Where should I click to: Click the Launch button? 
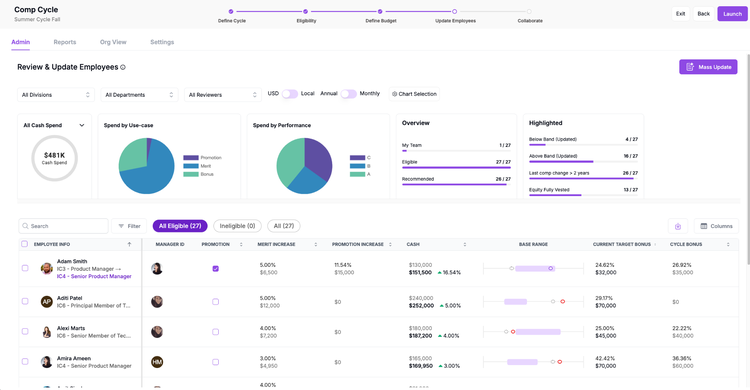pos(732,14)
